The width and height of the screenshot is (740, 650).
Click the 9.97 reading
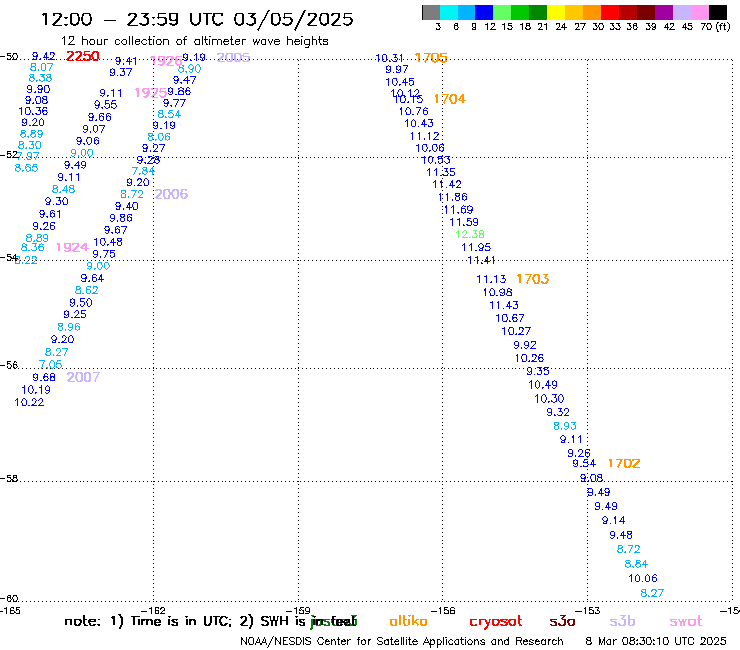[397, 70]
